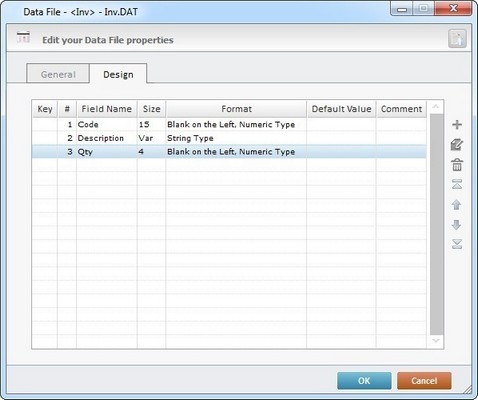
Task: Confirm with the OK button
Action: pyautogui.click(x=364, y=381)
